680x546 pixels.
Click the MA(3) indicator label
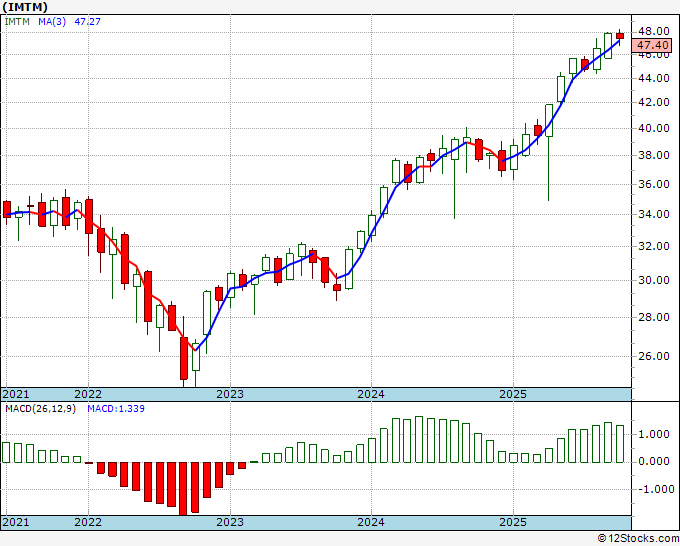click(52, 21)
